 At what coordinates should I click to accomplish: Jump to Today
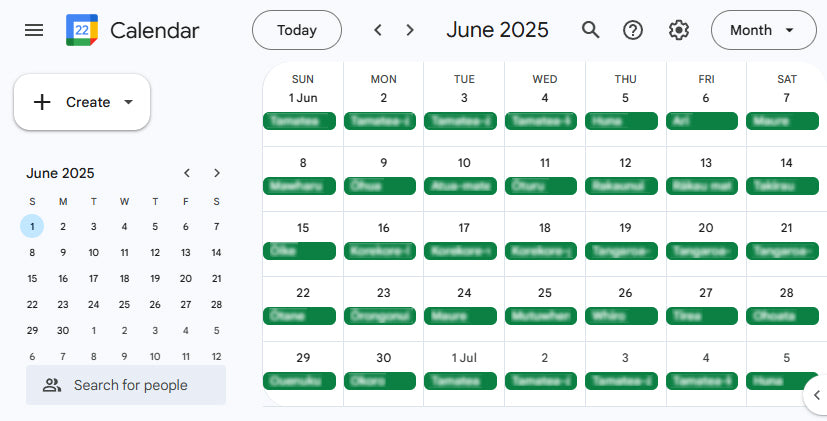click(297, 30)
